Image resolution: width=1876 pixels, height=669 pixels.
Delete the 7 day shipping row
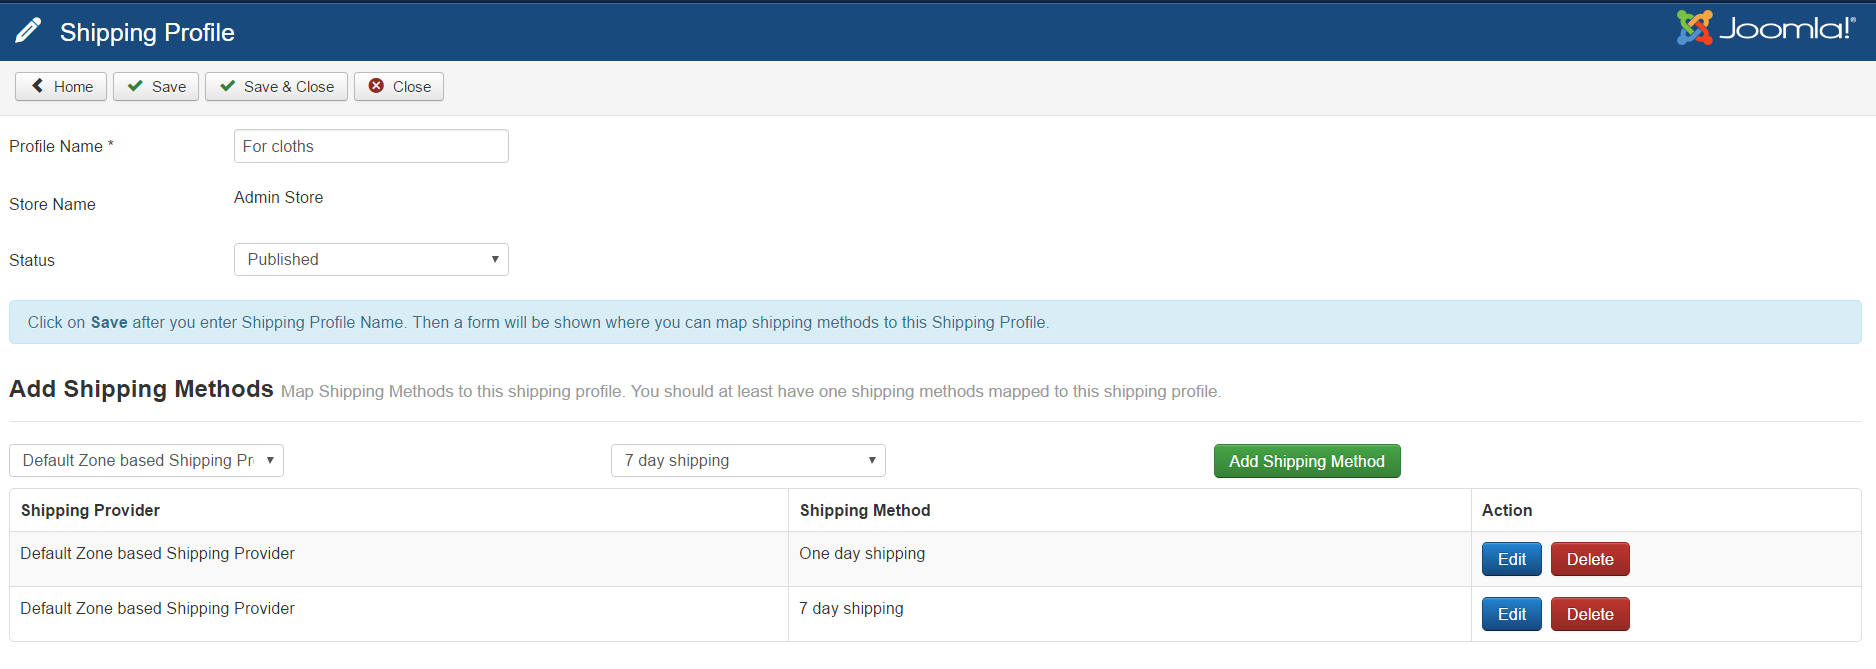[1589, 614]
